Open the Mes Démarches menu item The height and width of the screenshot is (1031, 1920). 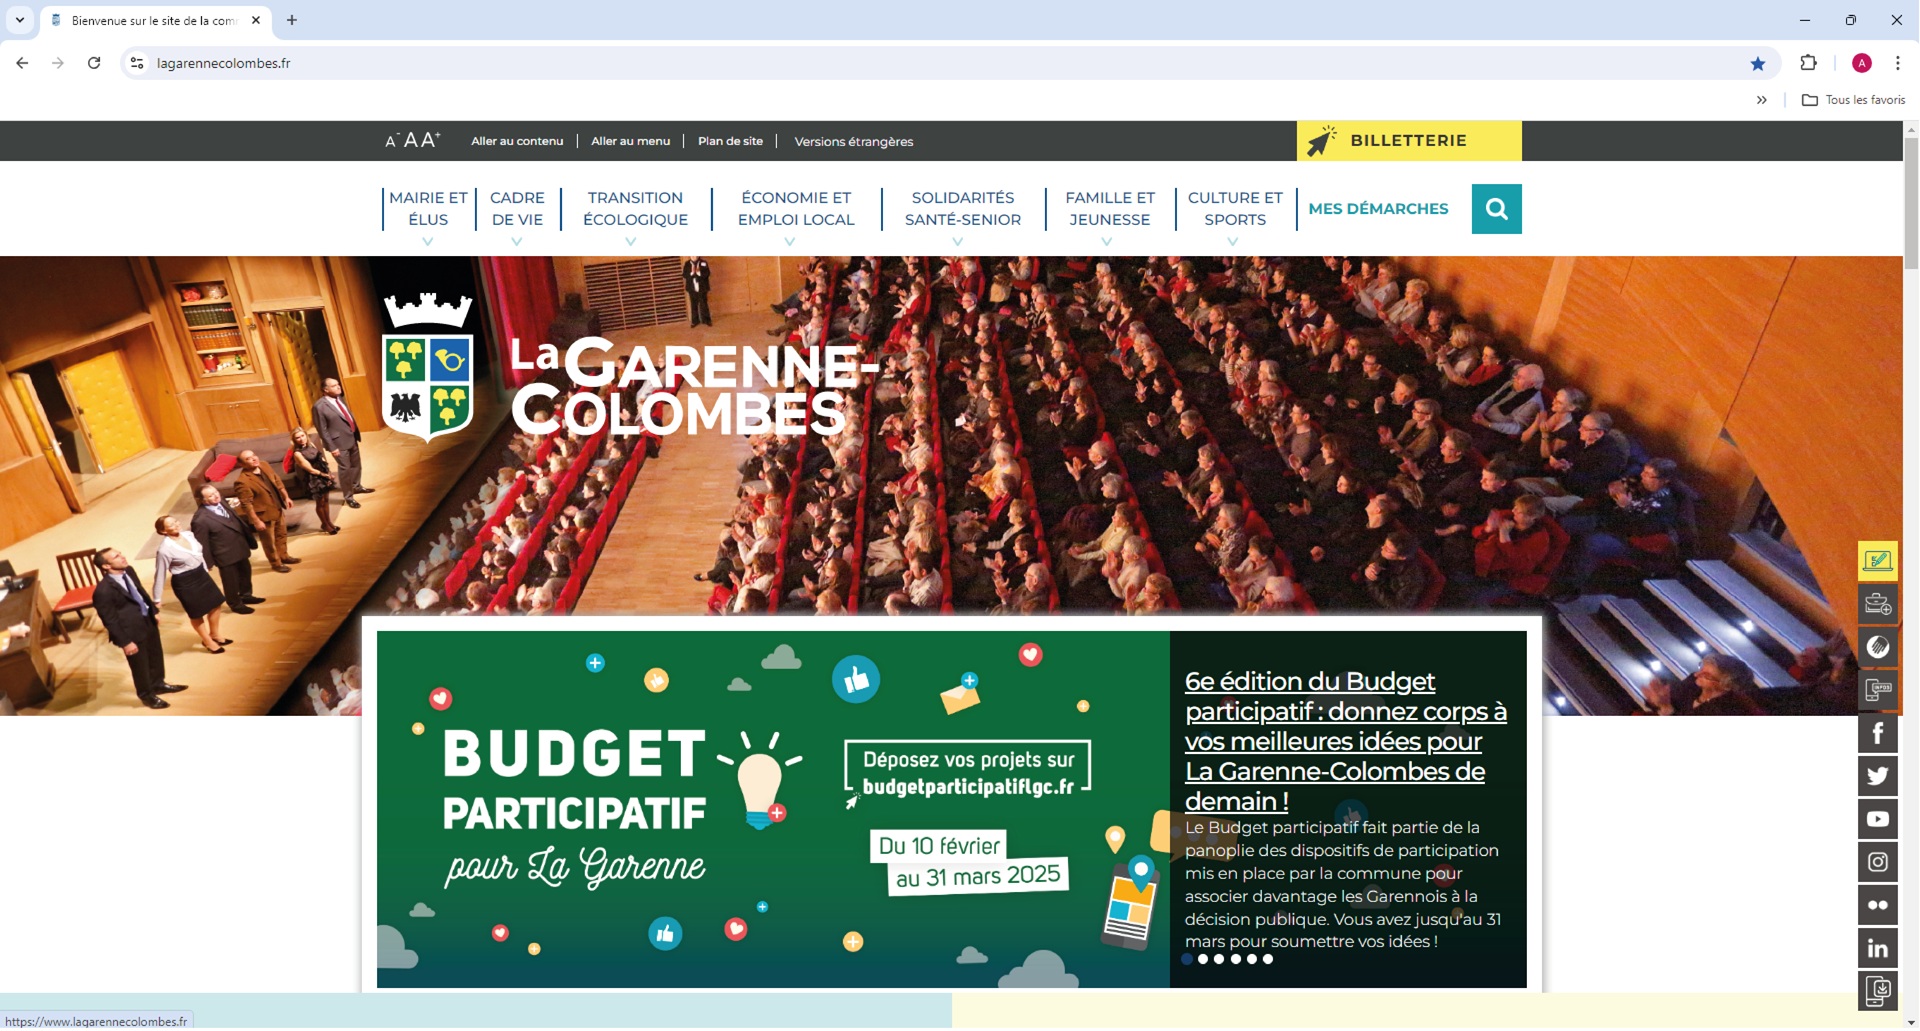1377,209
